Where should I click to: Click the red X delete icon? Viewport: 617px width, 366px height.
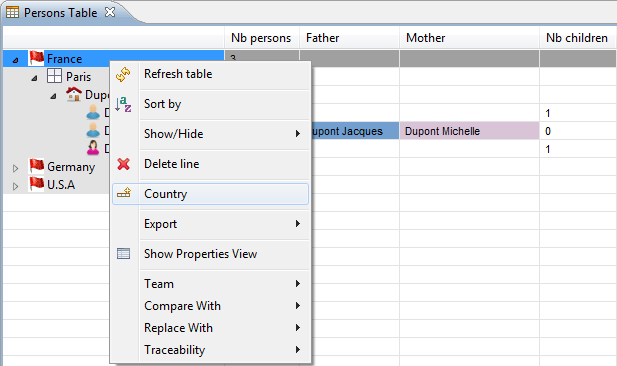click(x=124, y=164)
